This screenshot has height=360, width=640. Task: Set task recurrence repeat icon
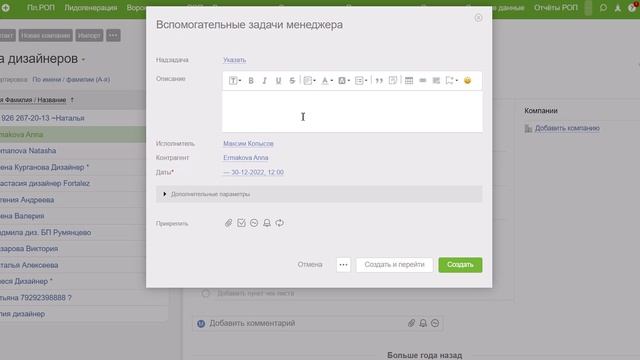(x=280, y=223)
